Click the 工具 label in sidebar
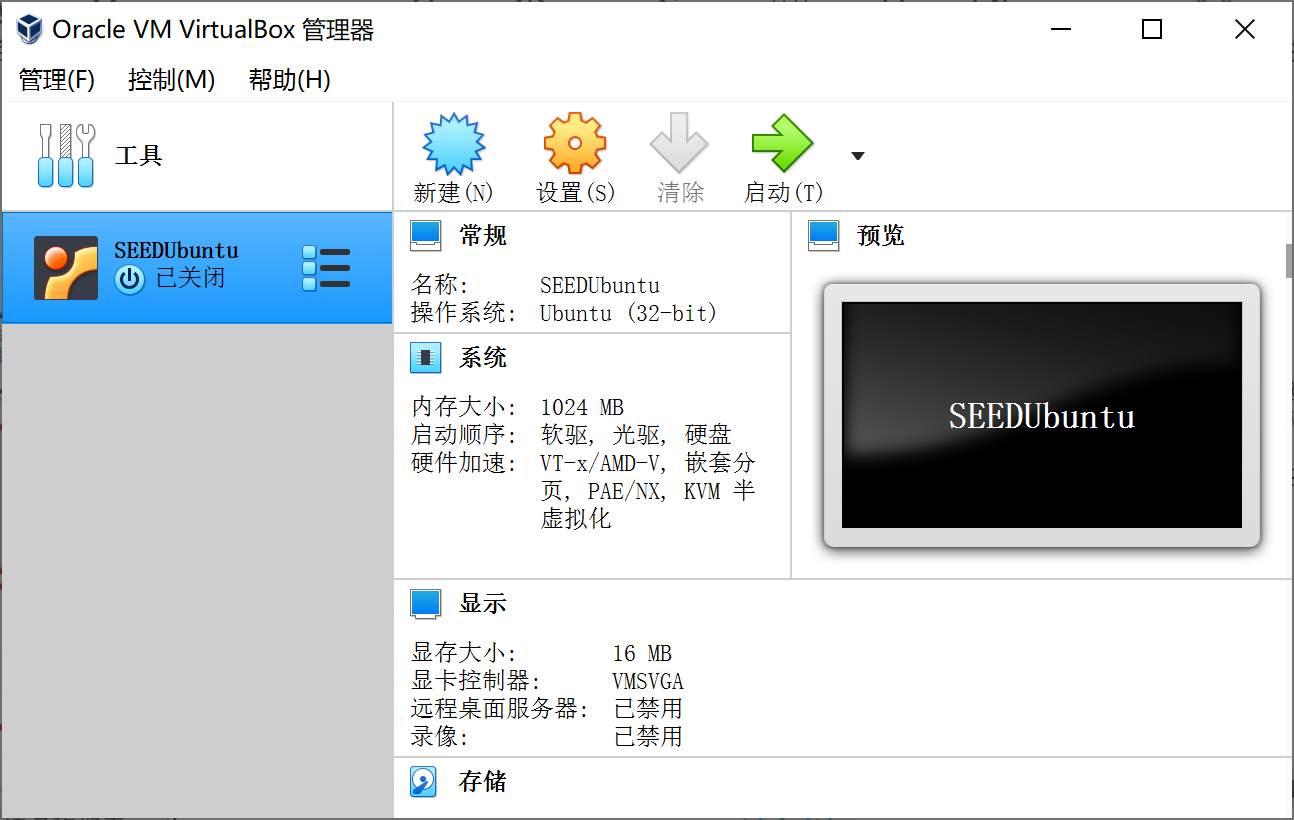The width and height of the screenshot is (1294, 820). tap(139, 156)
